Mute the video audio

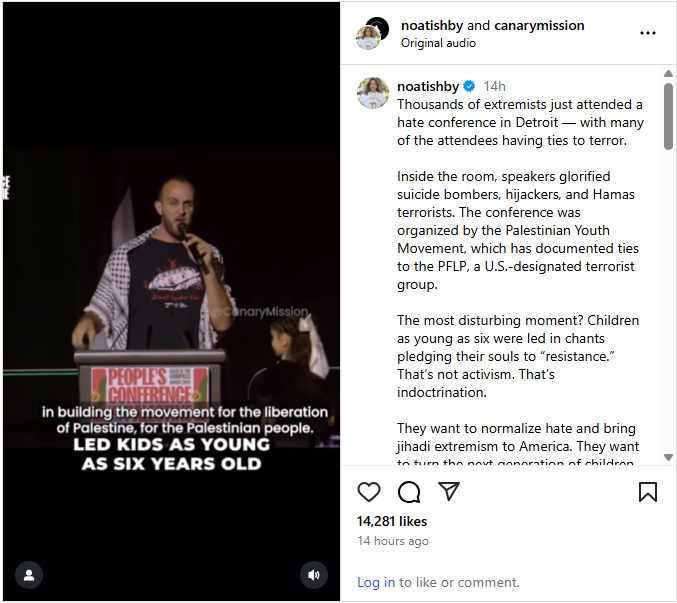(x=314, y=575)
